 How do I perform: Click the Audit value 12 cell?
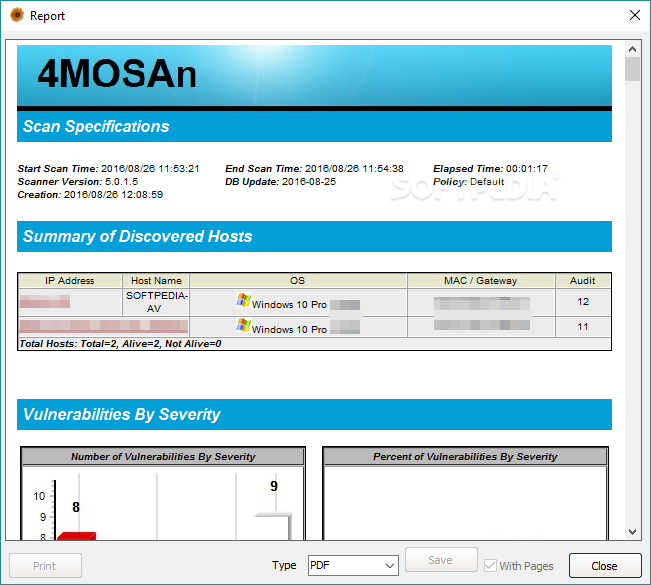pos(582,302)
